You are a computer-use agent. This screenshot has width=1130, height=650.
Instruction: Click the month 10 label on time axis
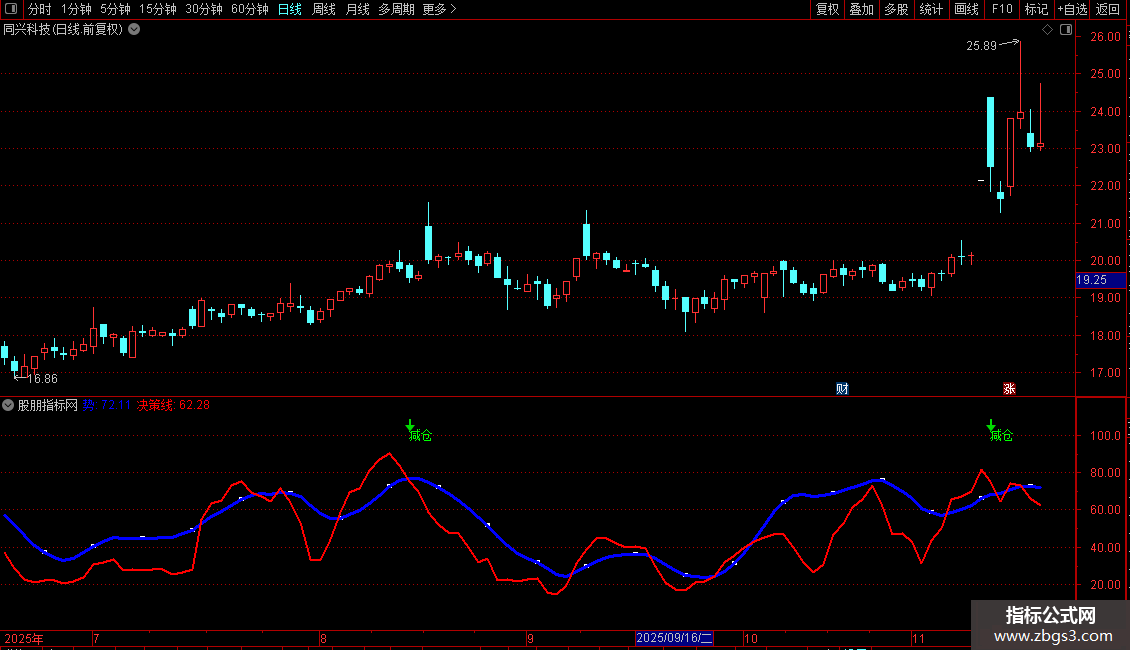point(751,638)
